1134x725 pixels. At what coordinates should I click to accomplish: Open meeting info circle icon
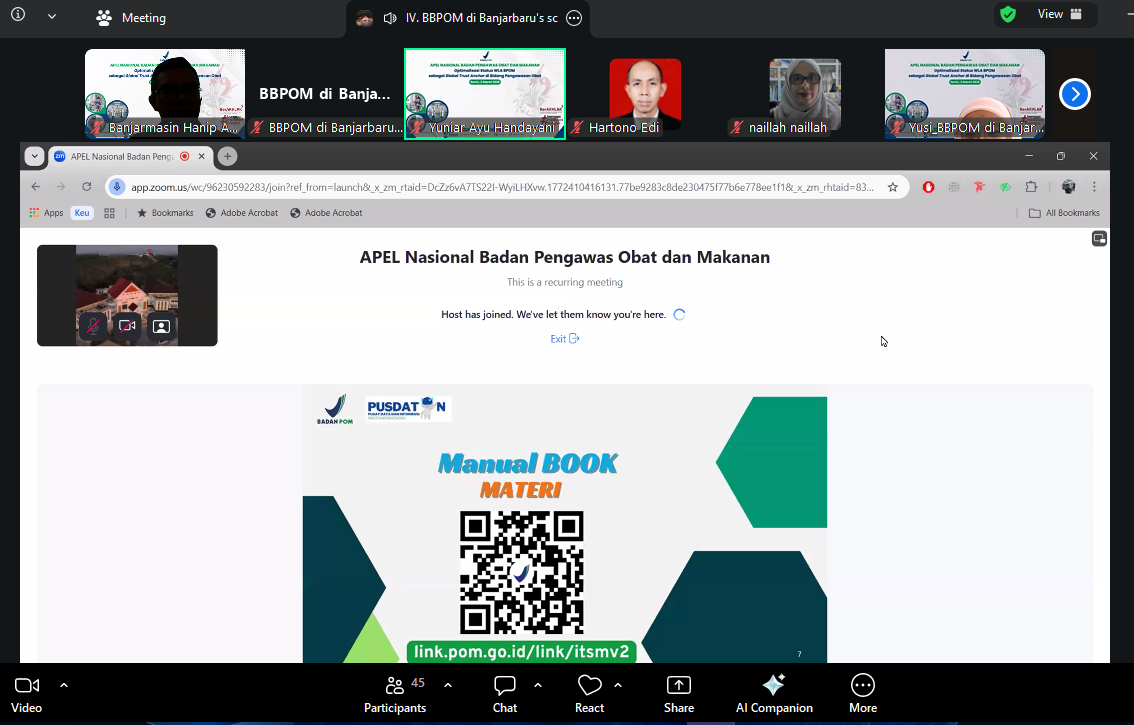pos(18,16)
